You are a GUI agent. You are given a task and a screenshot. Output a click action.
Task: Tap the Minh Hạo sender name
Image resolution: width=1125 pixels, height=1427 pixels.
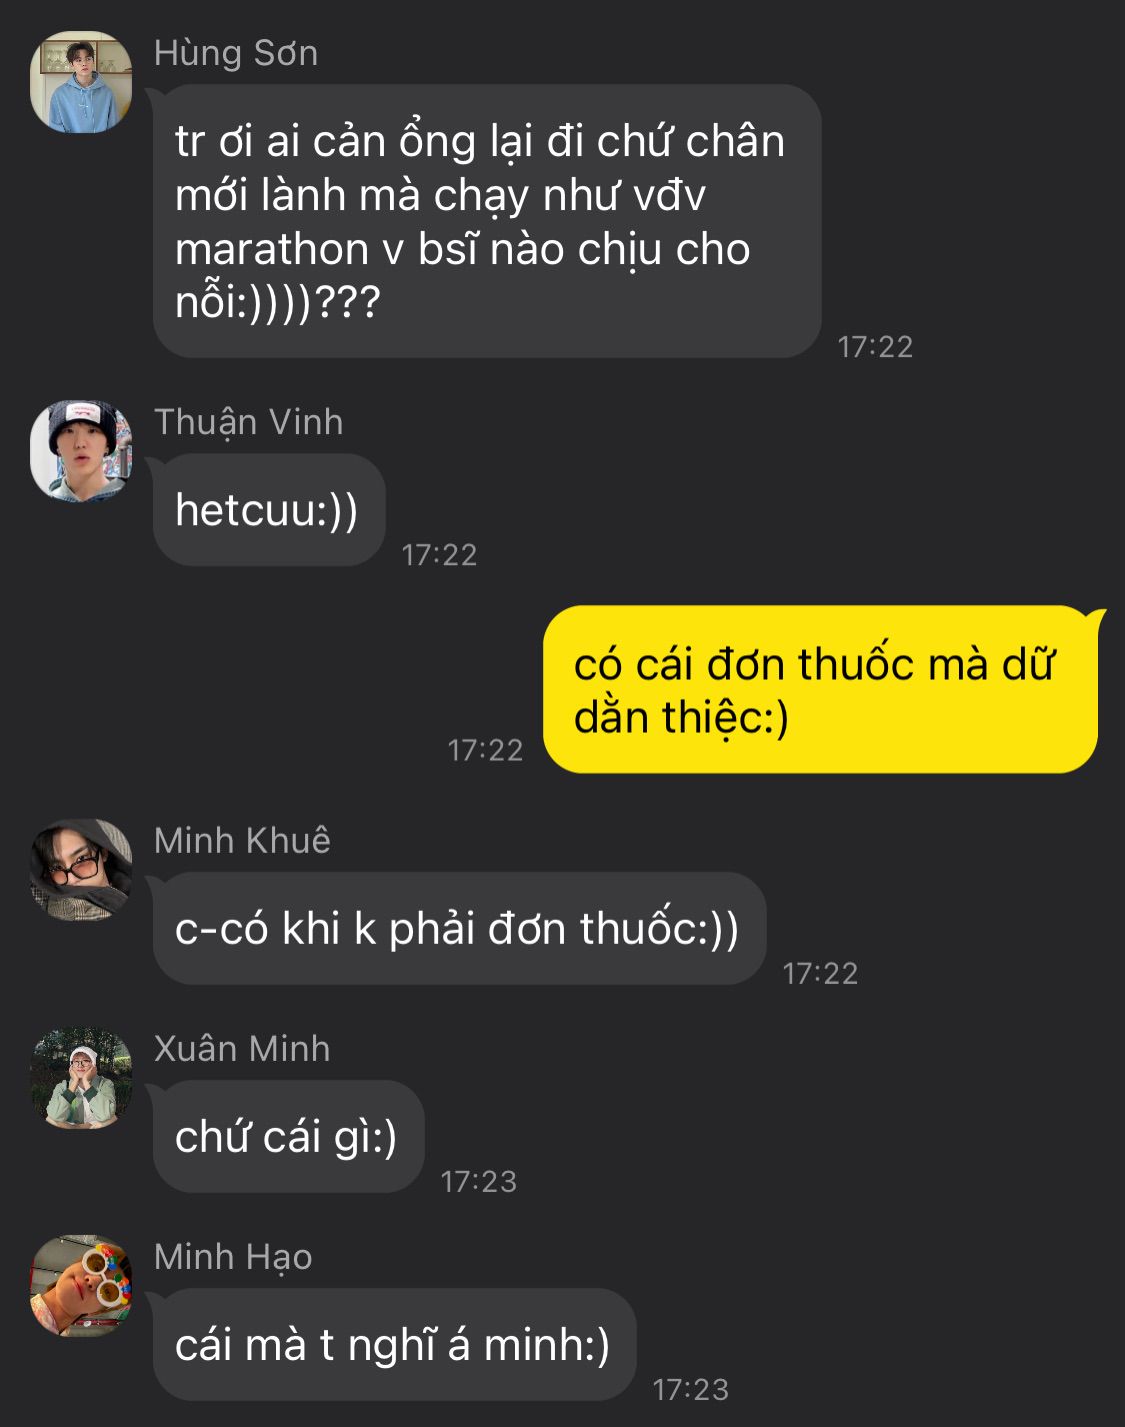[x=233, y=1258]
